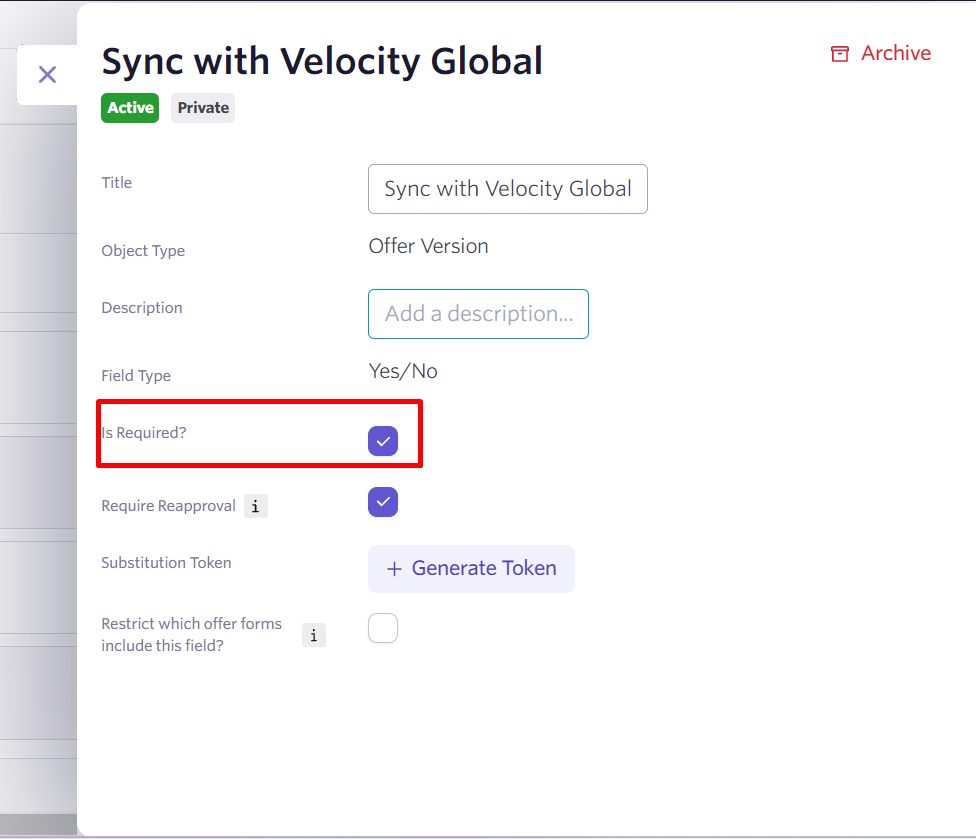Click the Yes/No field type value
Screen dimensions: 976x839
[403, 372]
